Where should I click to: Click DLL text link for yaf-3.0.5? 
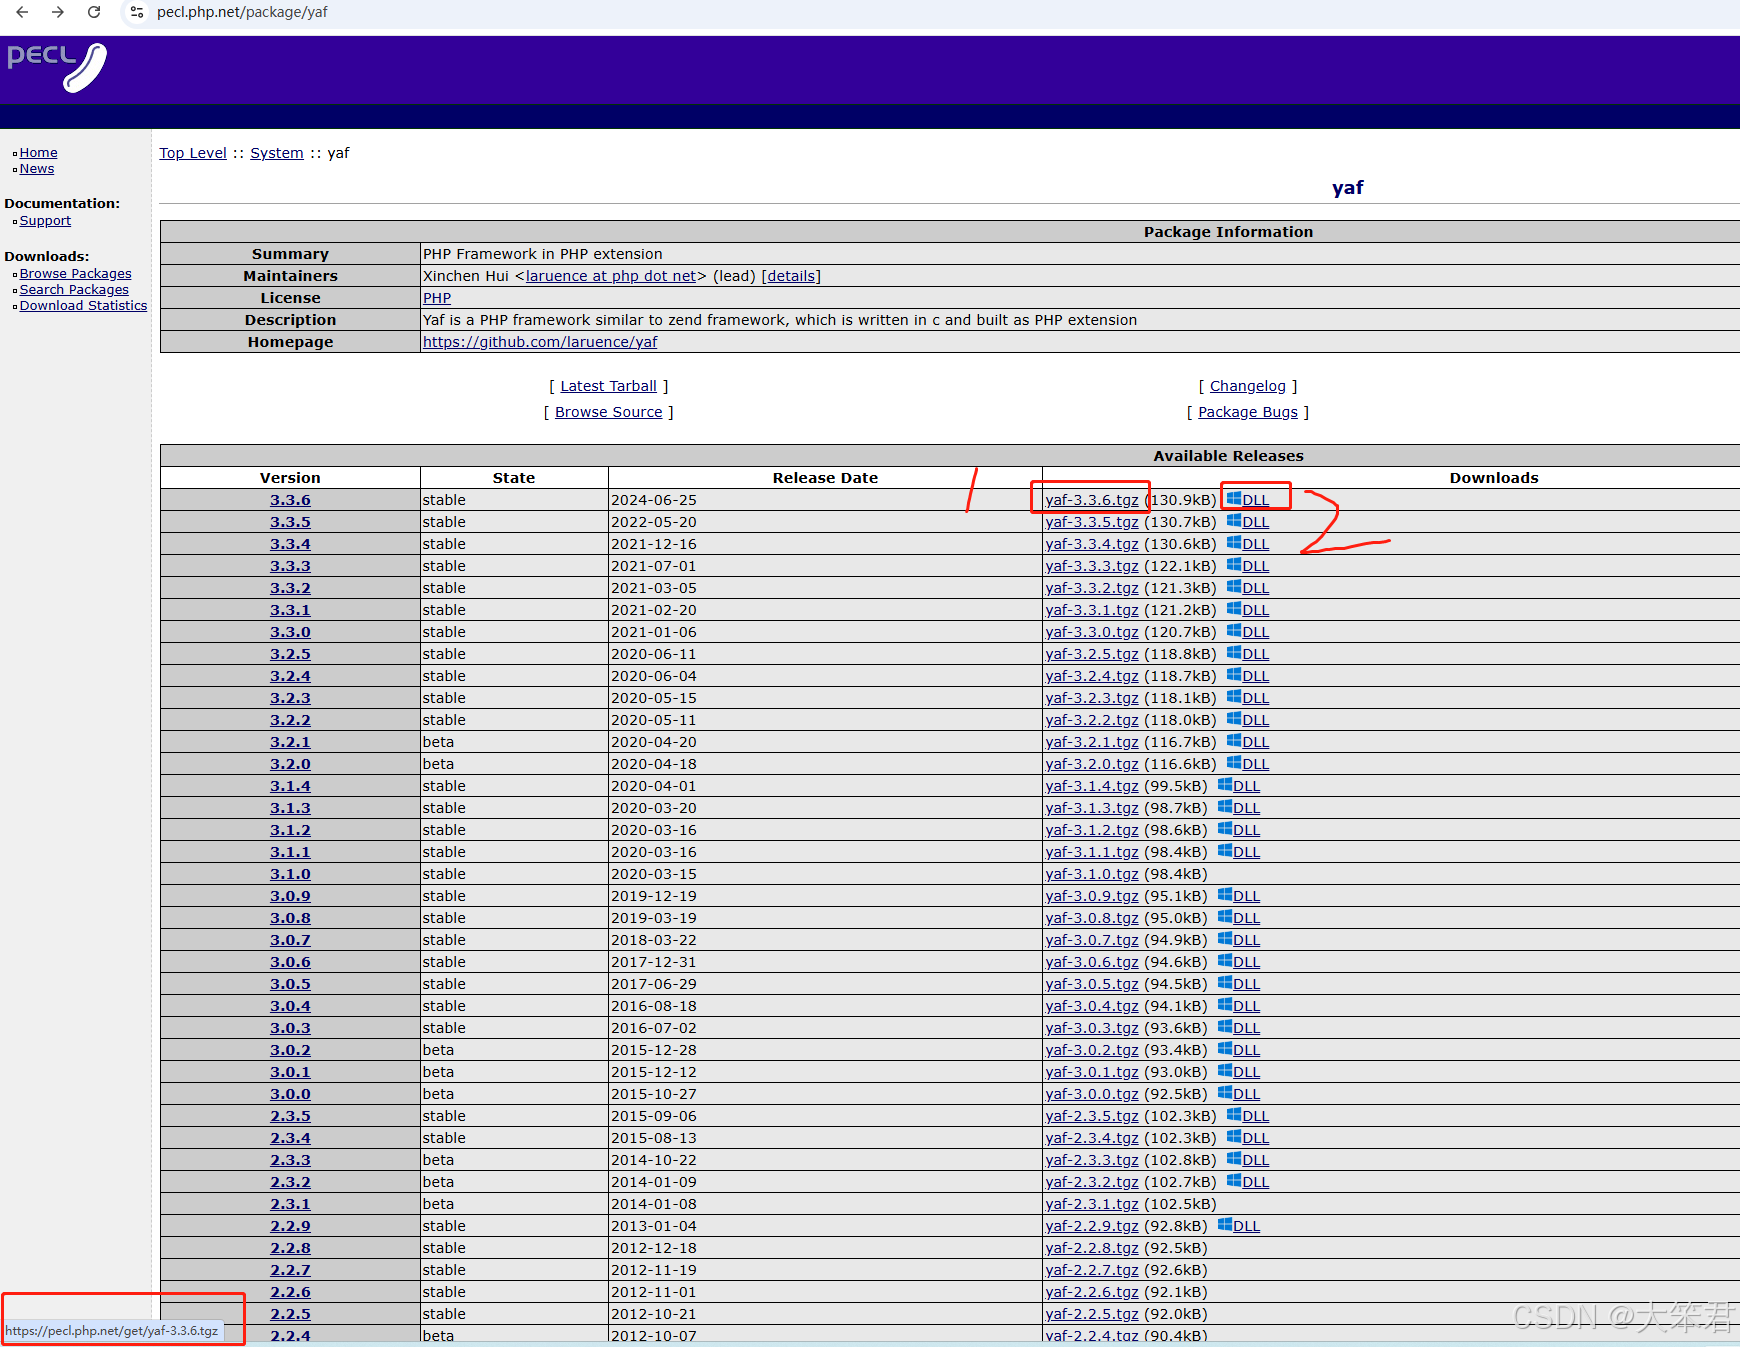(1247, 984)
